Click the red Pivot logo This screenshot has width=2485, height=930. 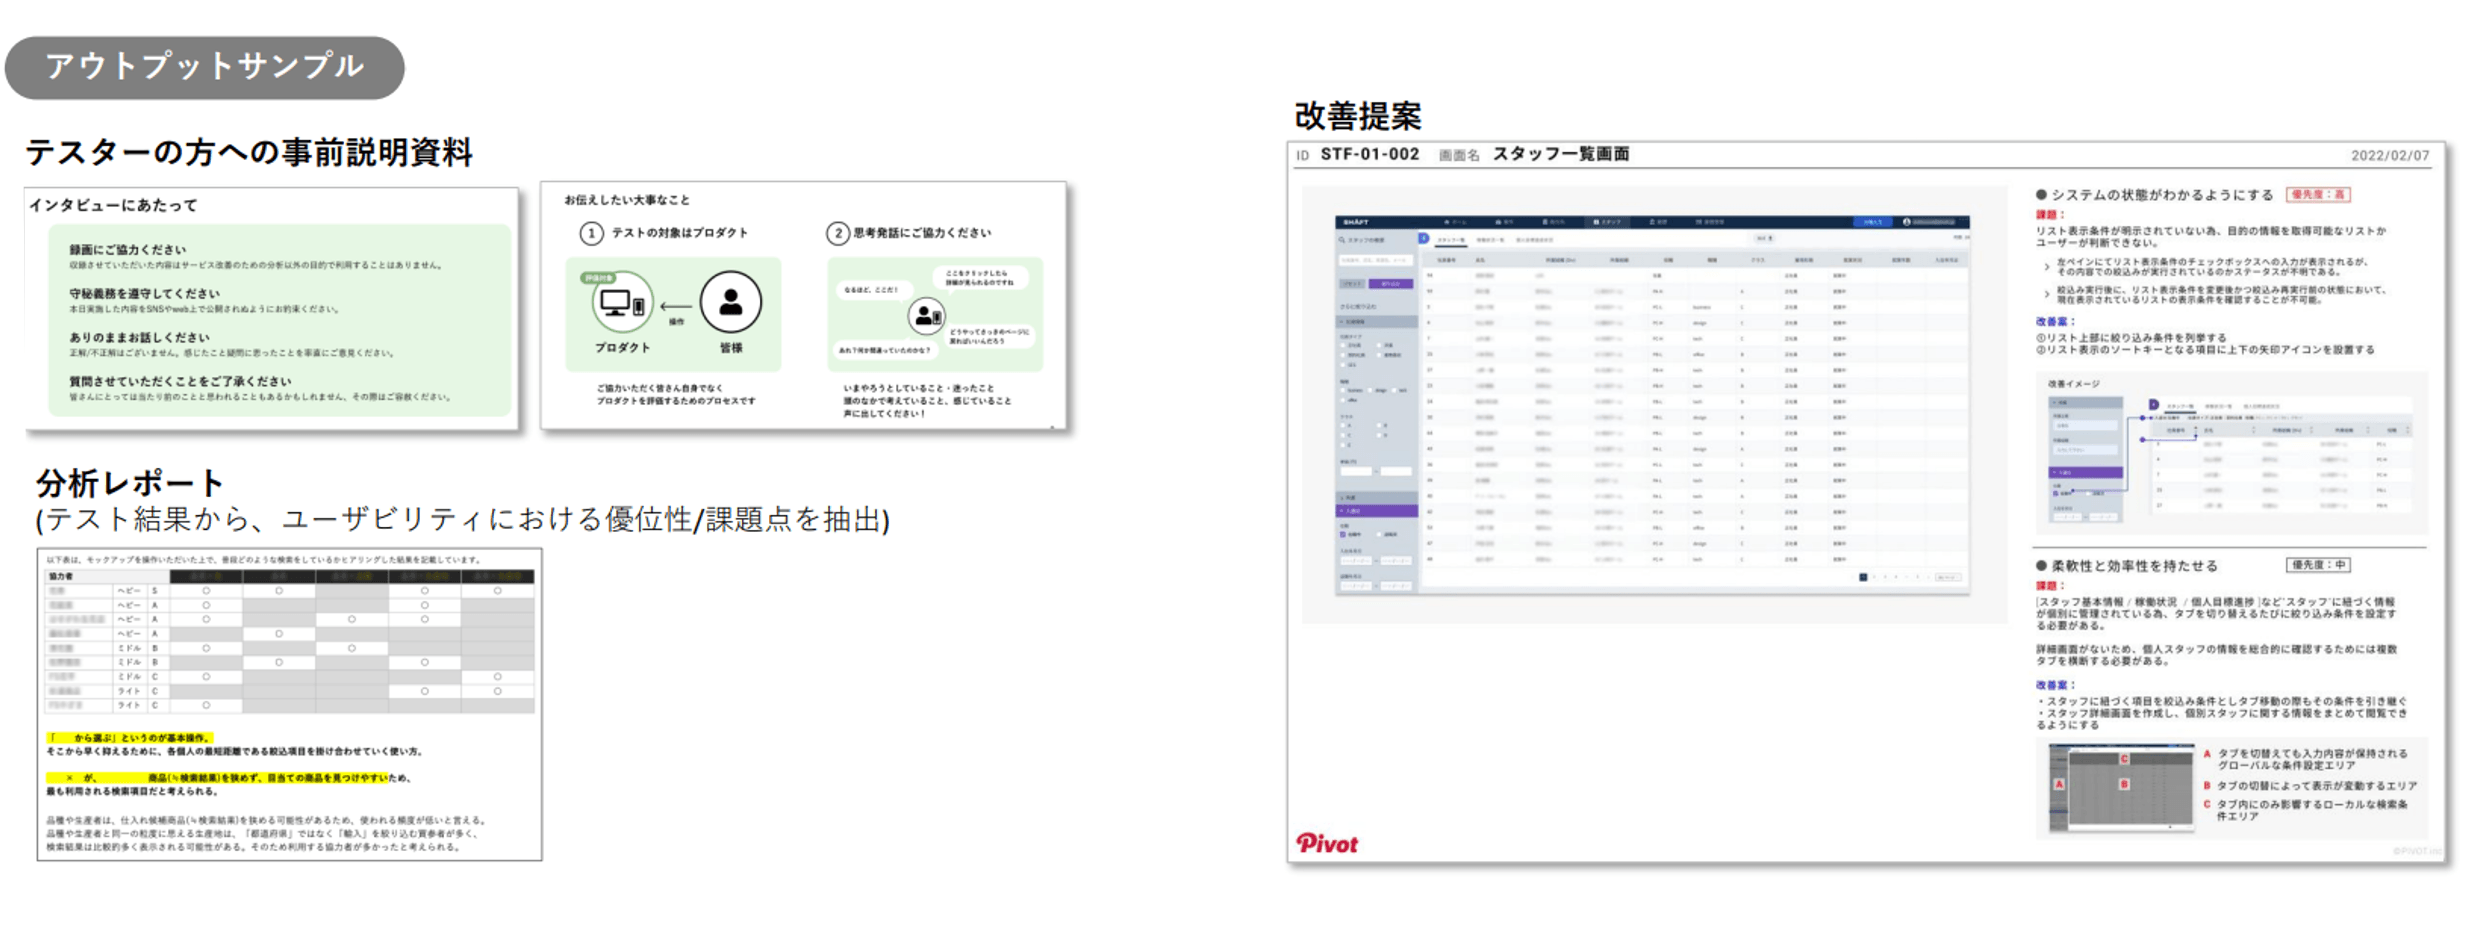(x=1326, y=843)
